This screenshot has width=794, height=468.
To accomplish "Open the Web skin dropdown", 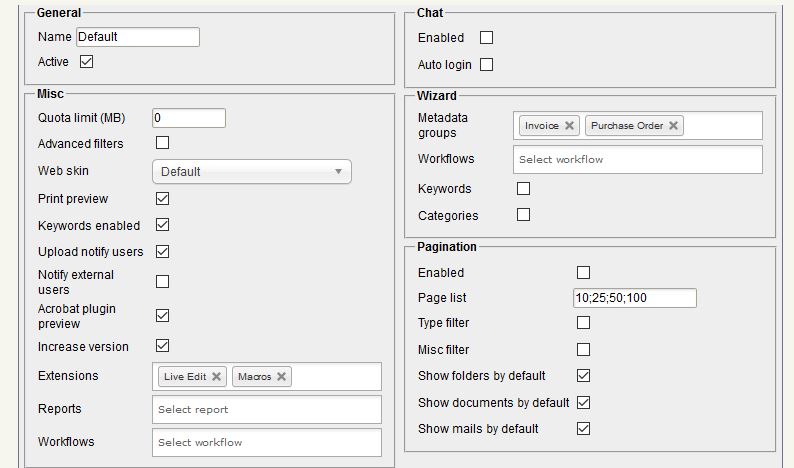I will point(252,172).
